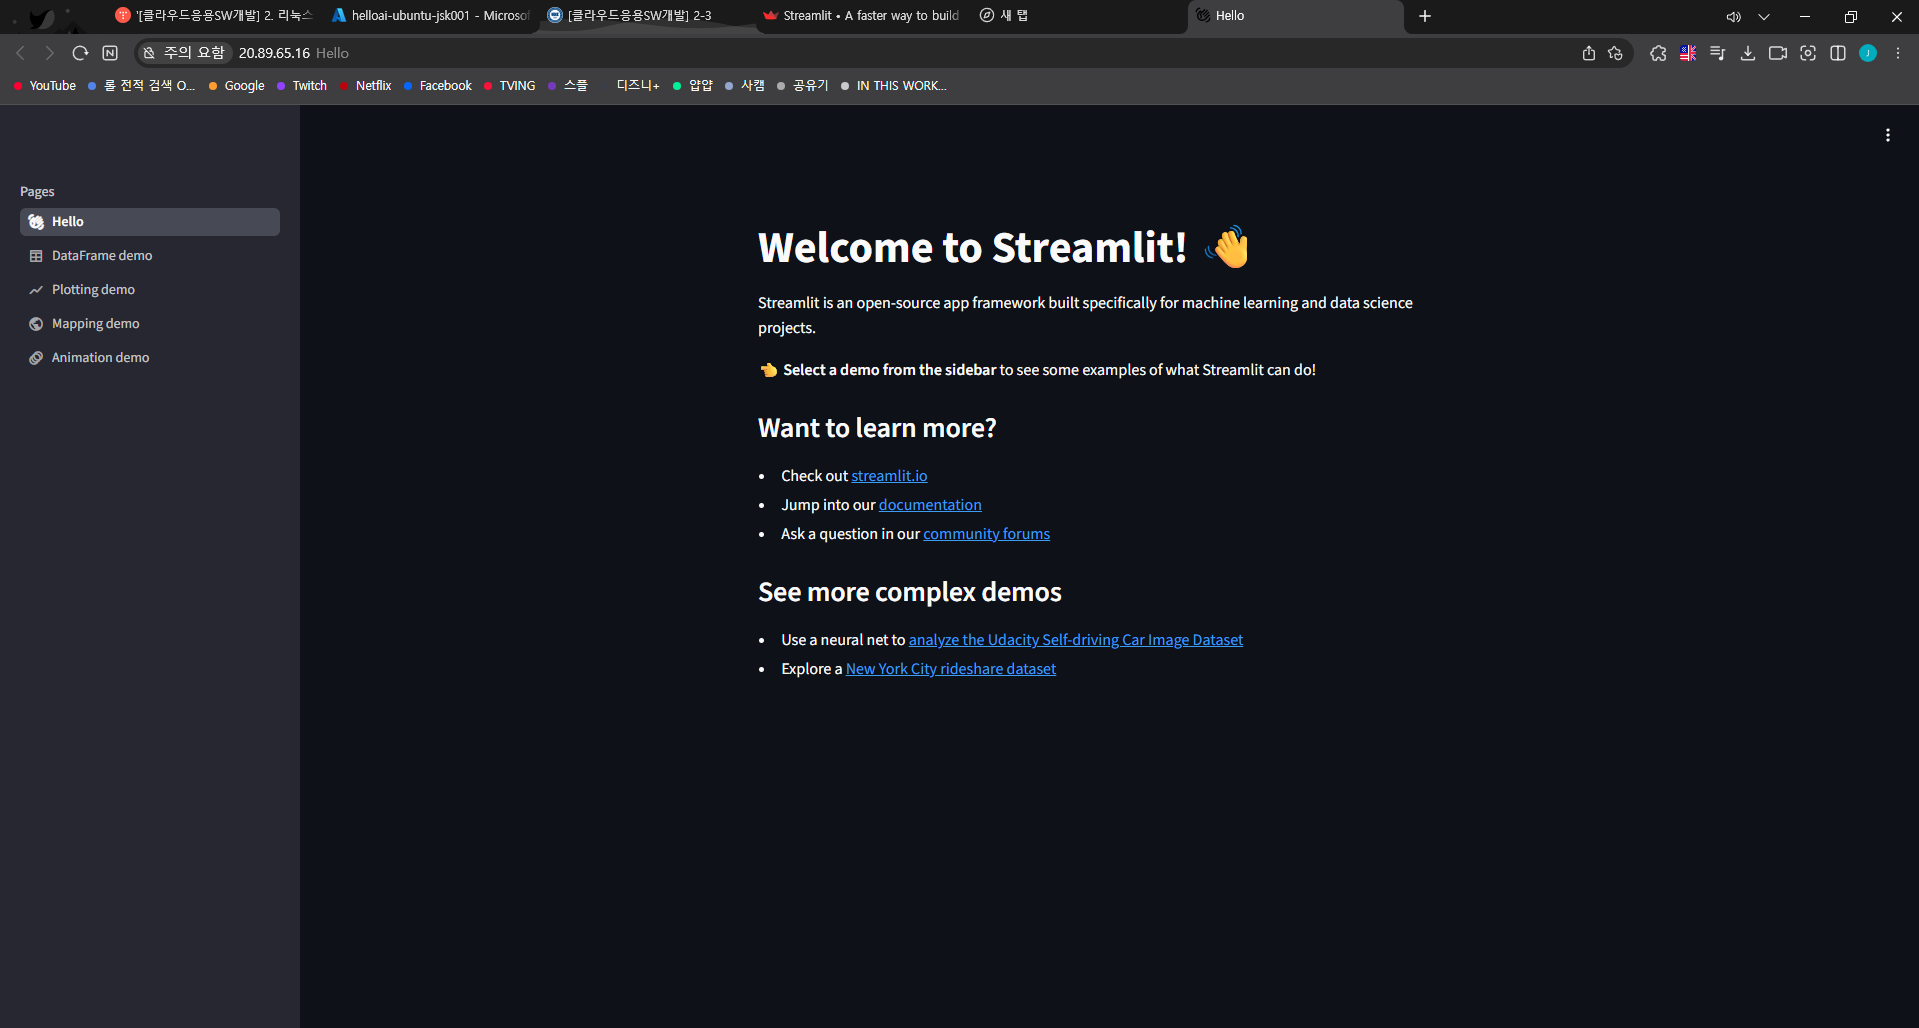Switch to the helloai-ubuntu-jsk001 Microsoft tab
The image size is (1919, 1028).
click(x=430, y=16)
